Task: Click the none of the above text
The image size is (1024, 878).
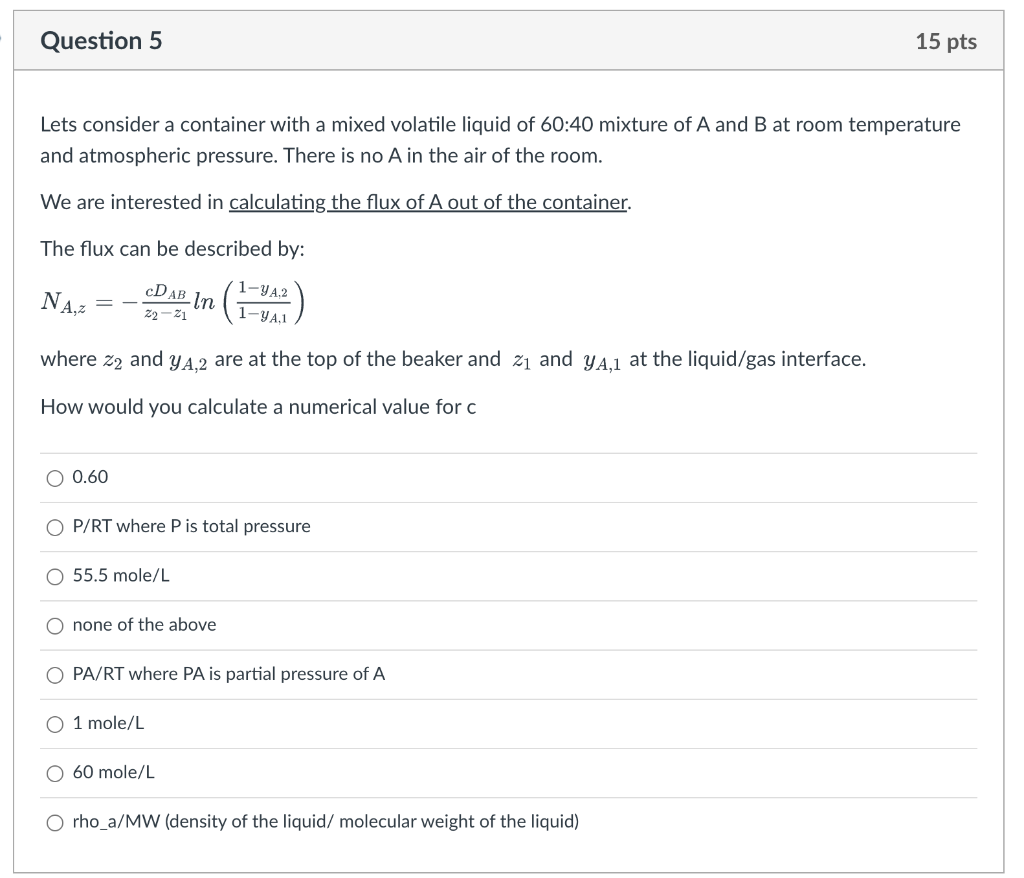Action: click(145, 624)
